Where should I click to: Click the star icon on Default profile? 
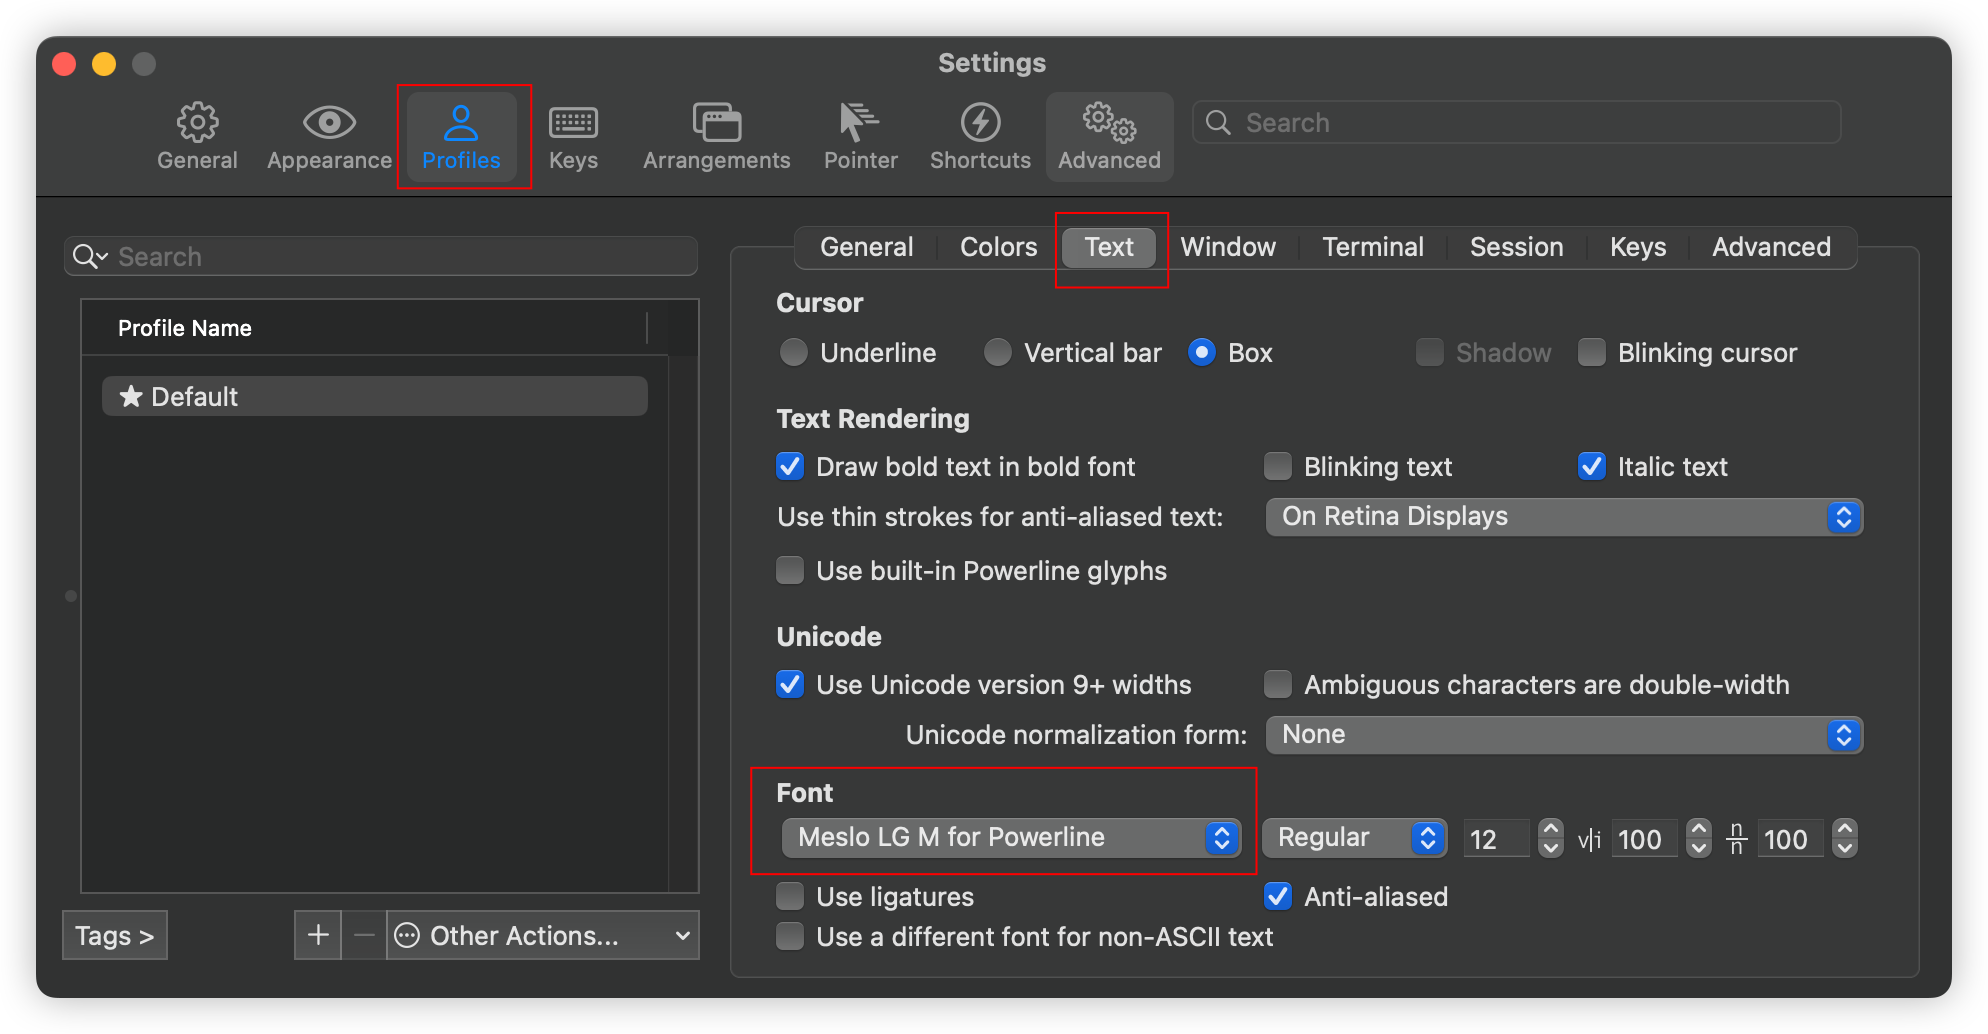pyautogui.click(x=130, y=396)
